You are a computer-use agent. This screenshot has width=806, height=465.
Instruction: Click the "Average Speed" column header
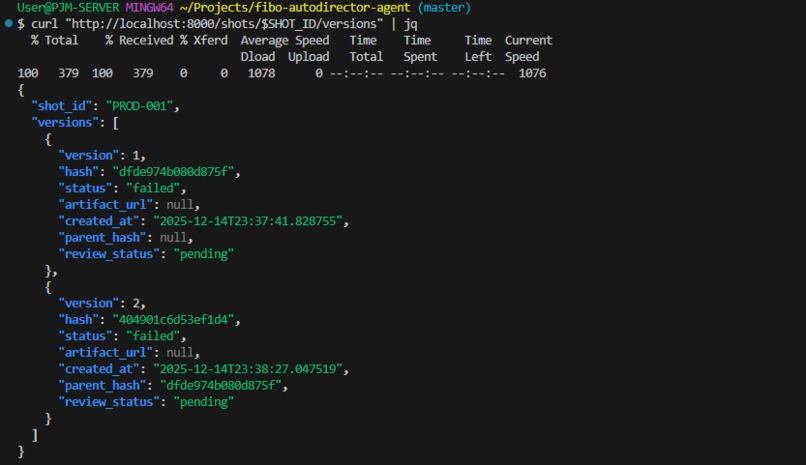tap(285, 40)
